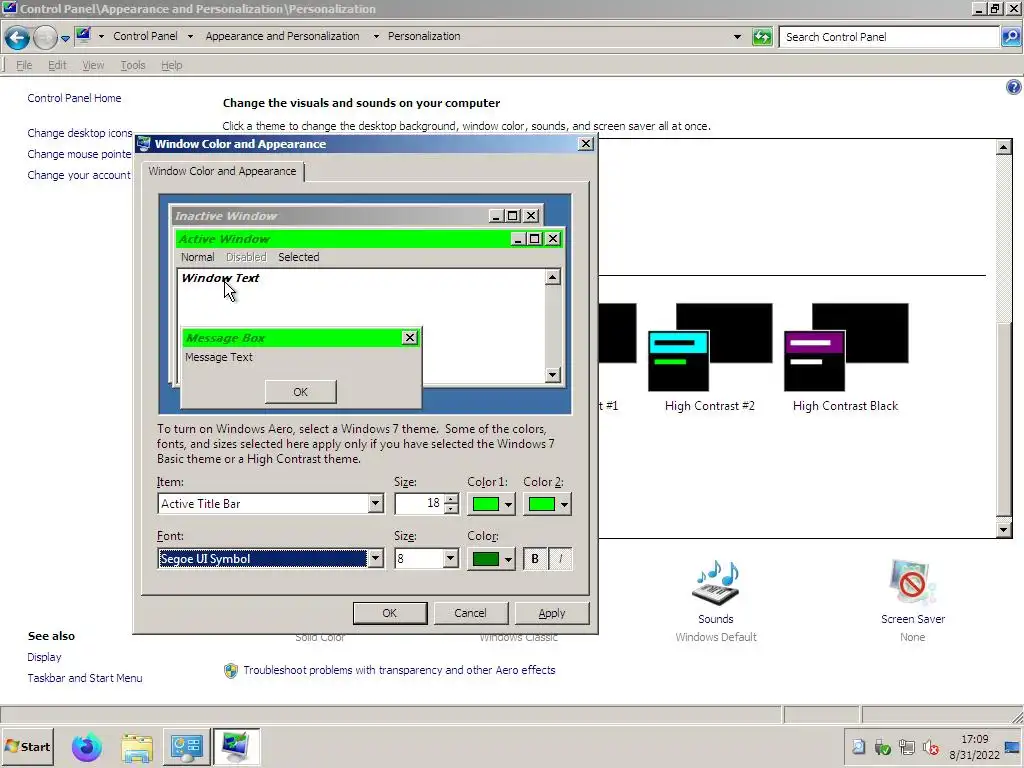Open the Help menu
The width and height of the screenshot is (1024, 768).
(x=171, y=65)
